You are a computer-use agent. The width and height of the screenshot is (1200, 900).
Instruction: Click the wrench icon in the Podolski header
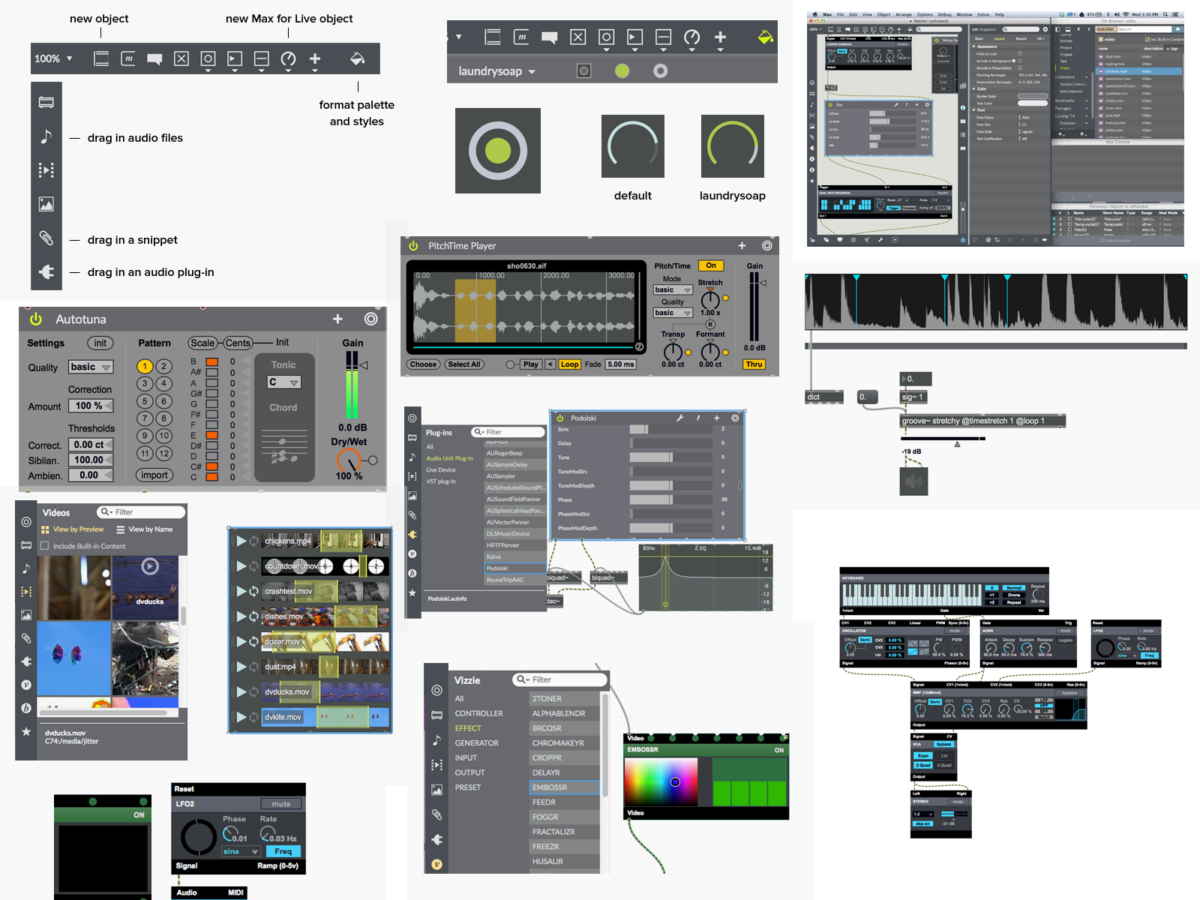[681, 418]
